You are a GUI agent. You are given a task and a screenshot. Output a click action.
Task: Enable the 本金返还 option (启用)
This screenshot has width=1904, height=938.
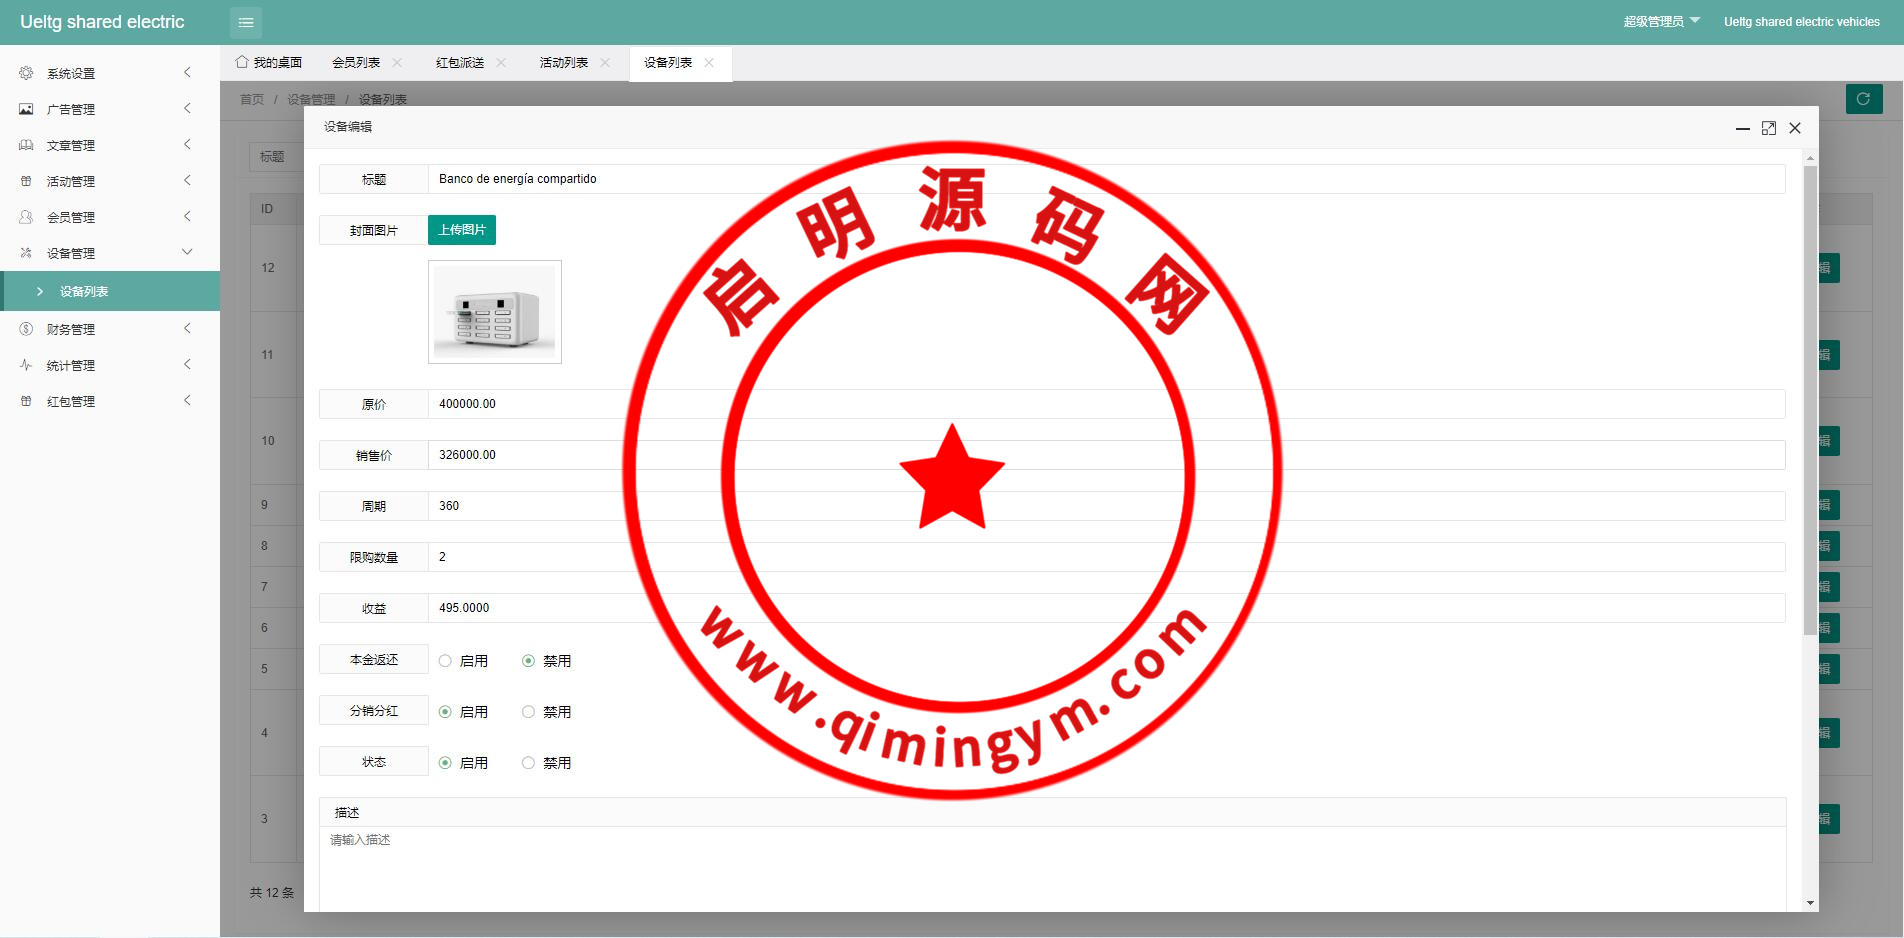tap(446, 661)
